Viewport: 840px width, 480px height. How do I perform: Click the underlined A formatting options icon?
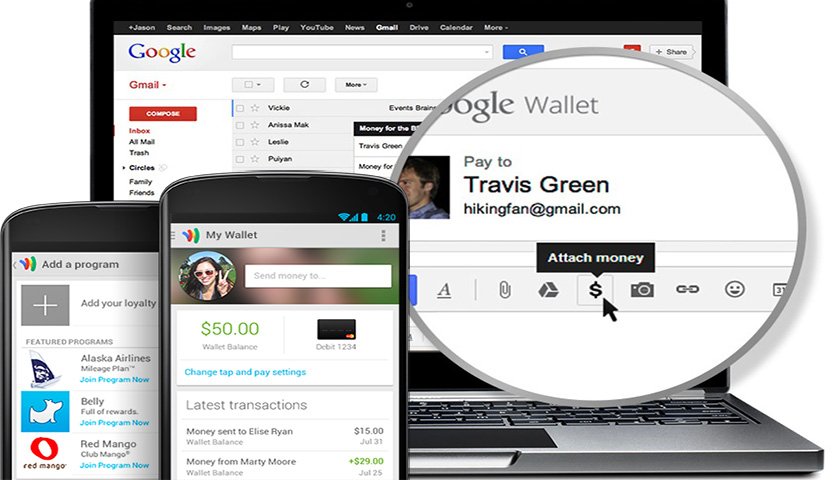(444, 290)
